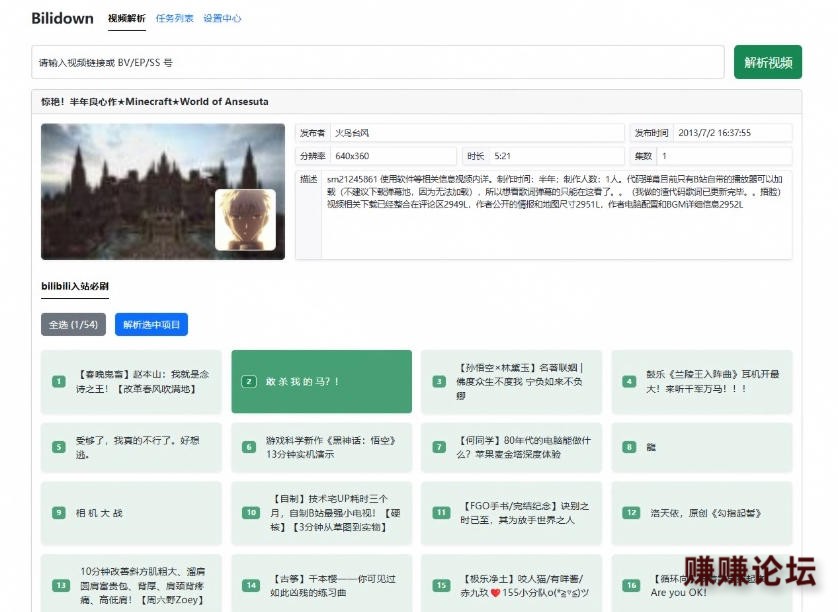Select card 4 鼓乐《兰陵王入阵曲》
Image resolution: width=838 pixels, height=612 pixels.
tap(702, 382)
